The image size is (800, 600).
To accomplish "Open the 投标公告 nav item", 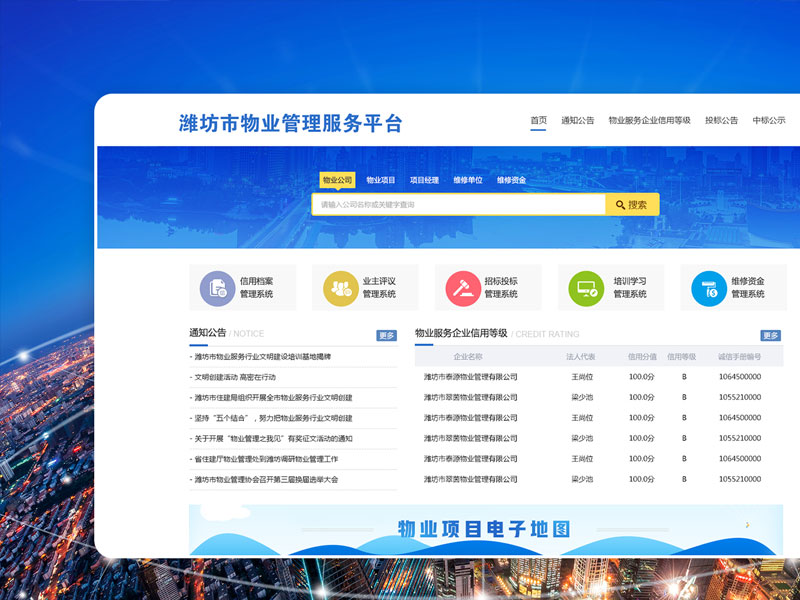I will [721, 120].
